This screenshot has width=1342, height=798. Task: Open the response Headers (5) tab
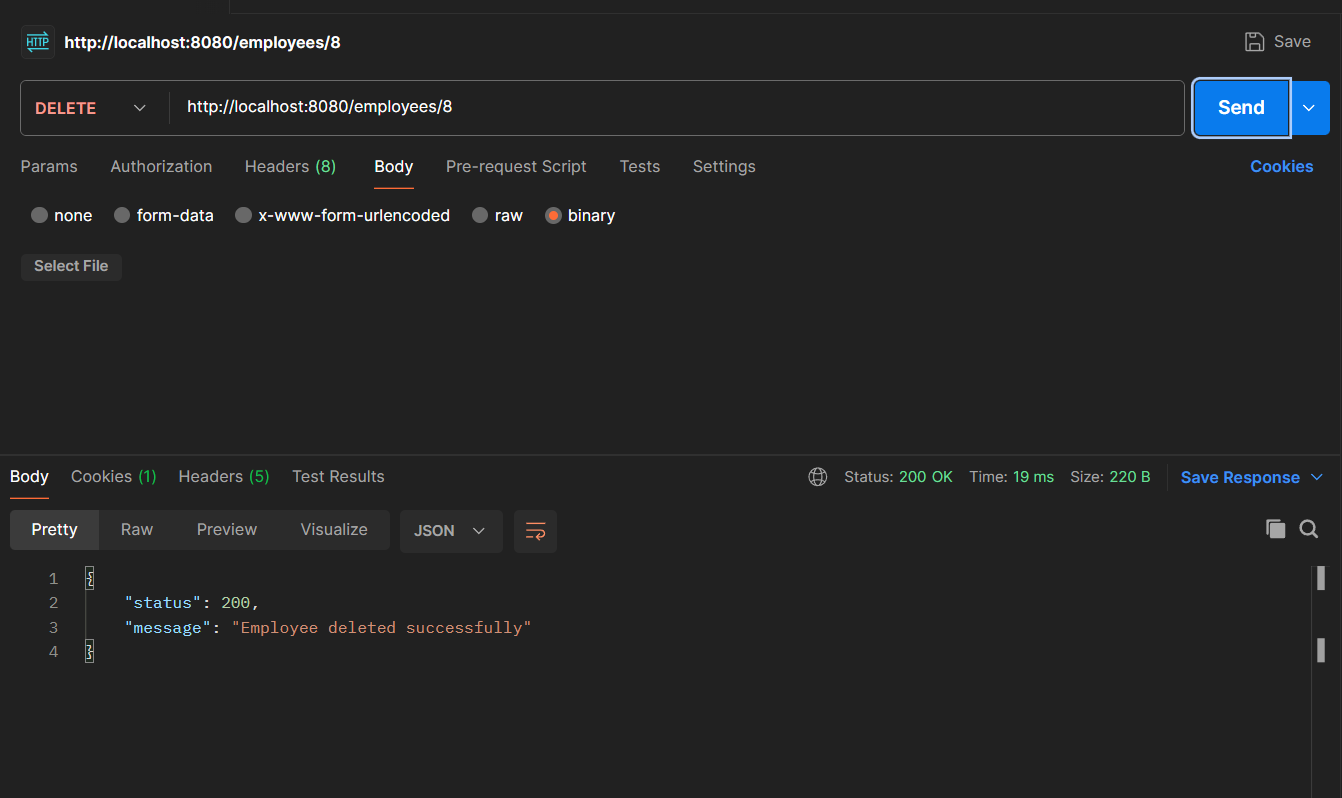pos(224,476)
